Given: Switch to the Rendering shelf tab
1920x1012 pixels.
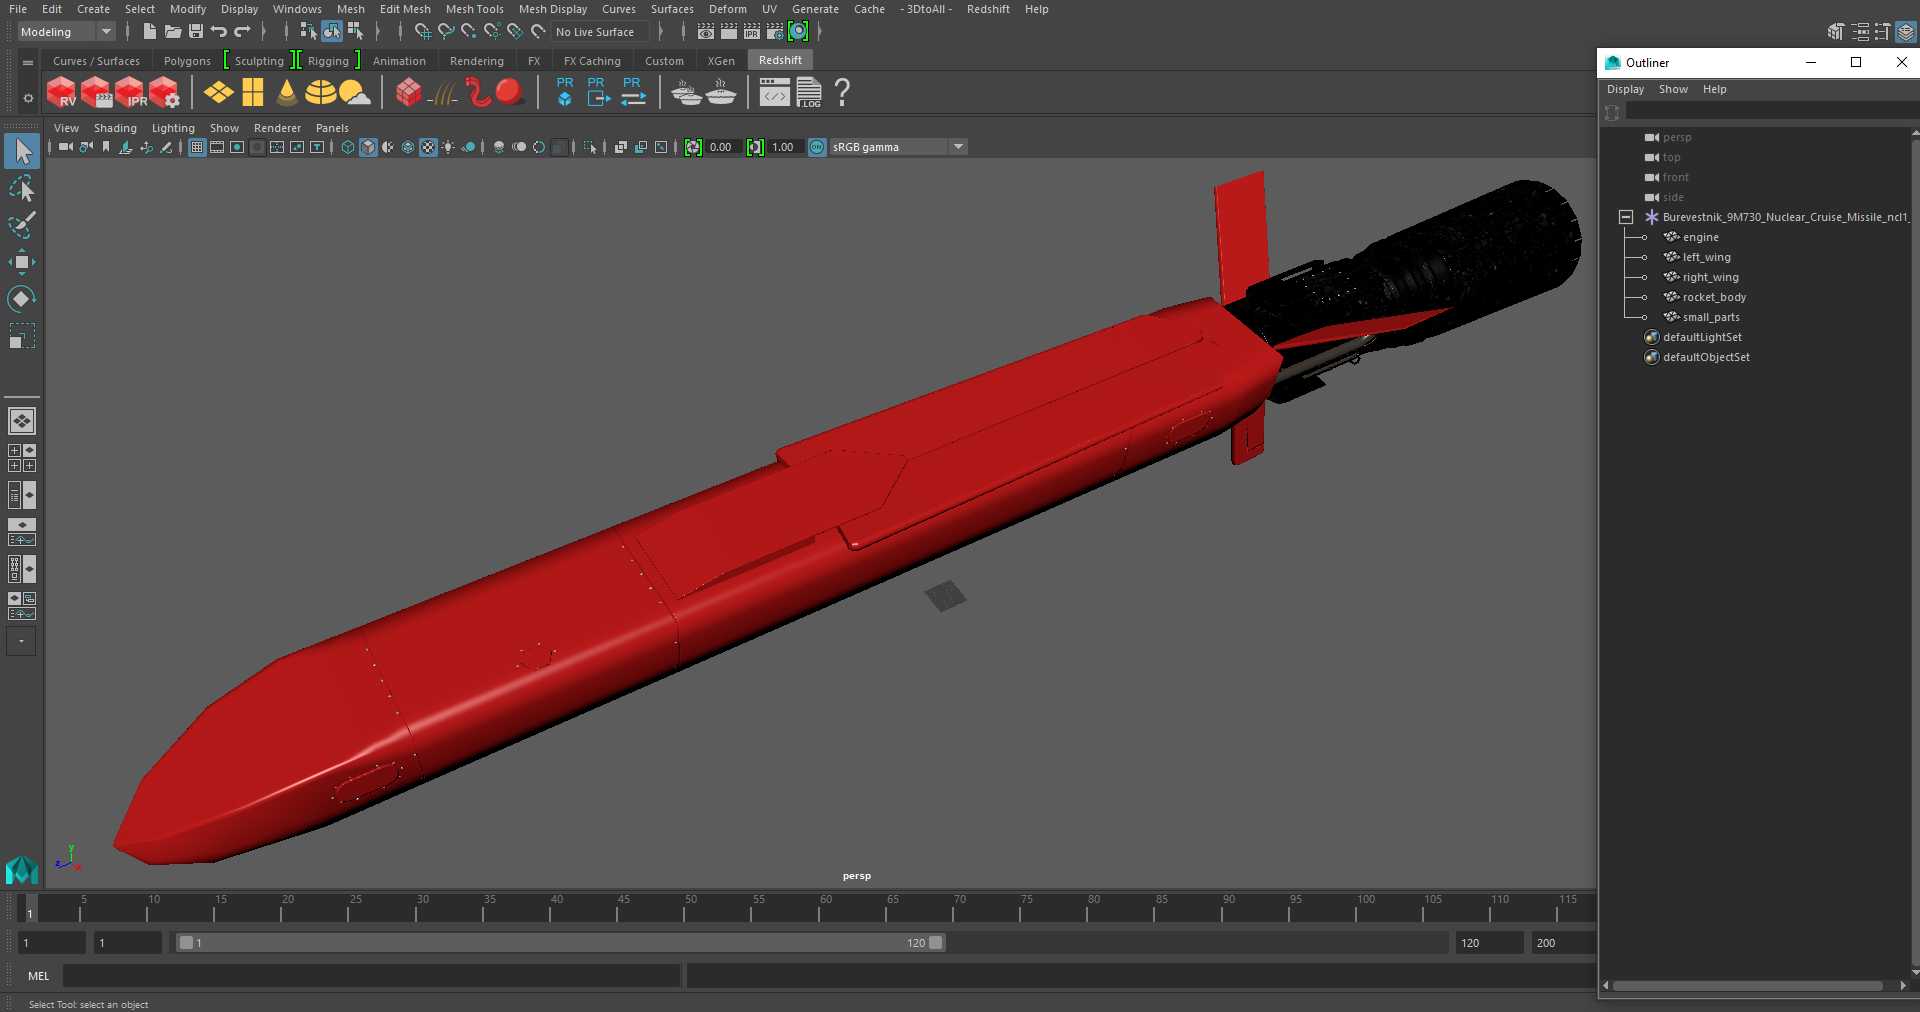Looking at the screenshot, I should point(477,61).
